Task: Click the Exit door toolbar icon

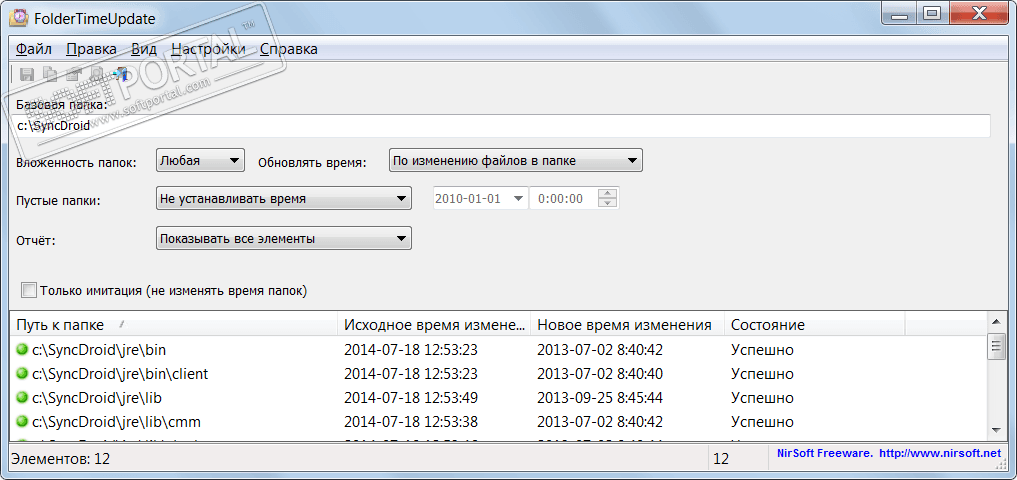Action: click(122, 74)
